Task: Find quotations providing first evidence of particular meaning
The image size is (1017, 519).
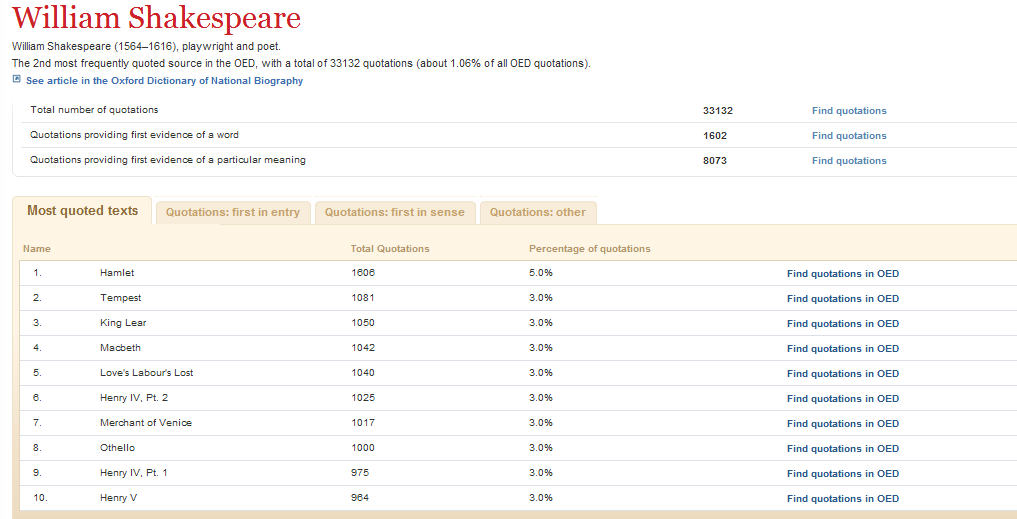Action: point(849,161)
